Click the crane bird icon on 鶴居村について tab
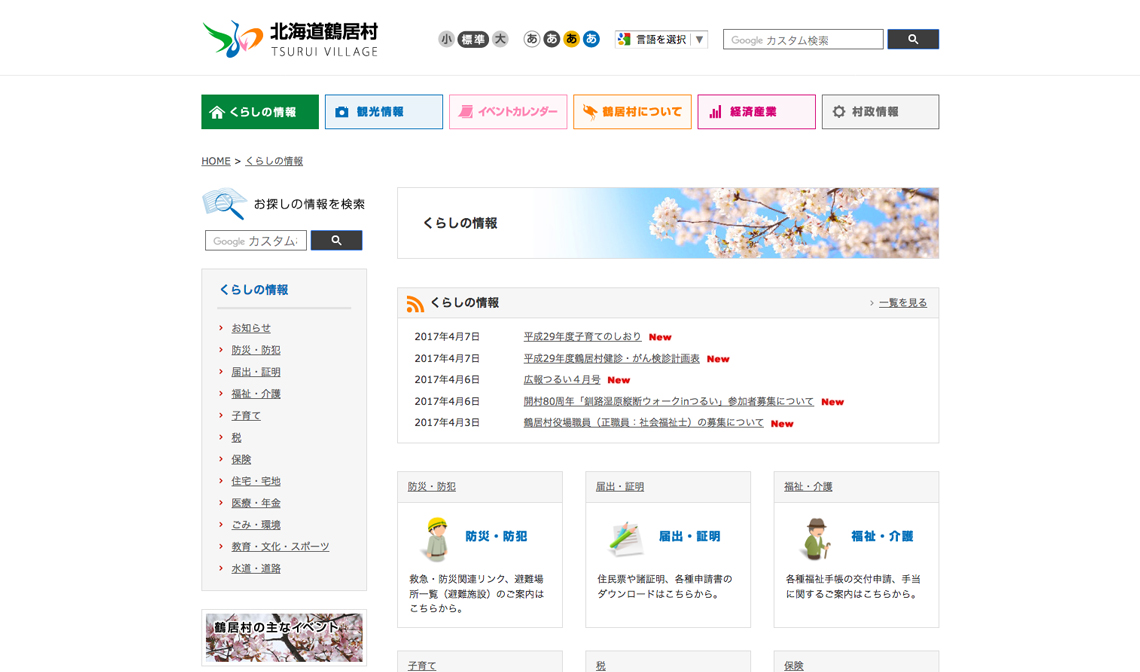Image resolution: width=1140 pixels, height=672 pixels. click(590, 112)
